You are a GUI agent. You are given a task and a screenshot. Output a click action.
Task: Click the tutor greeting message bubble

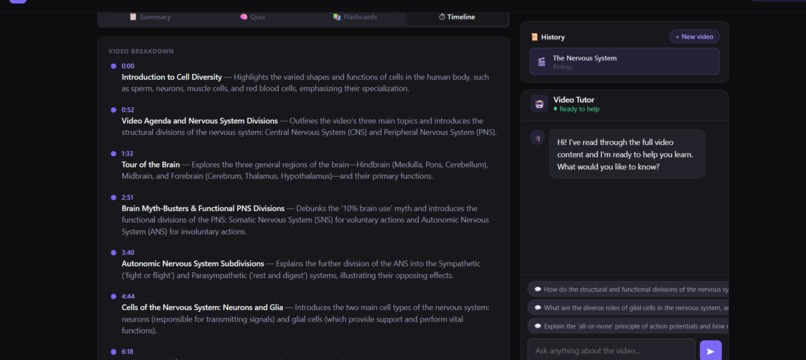627,154
